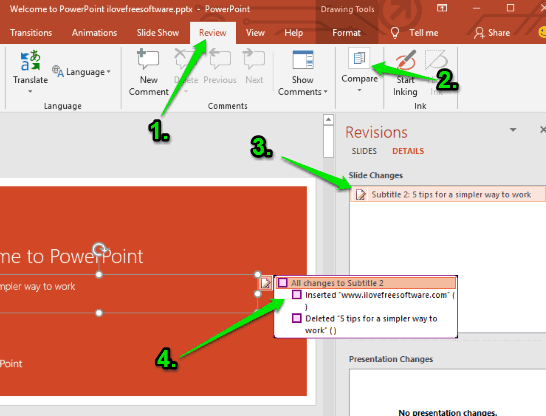The image size is (546, 416).
Task: Open the Translate tool
Action: click(30, 67)
